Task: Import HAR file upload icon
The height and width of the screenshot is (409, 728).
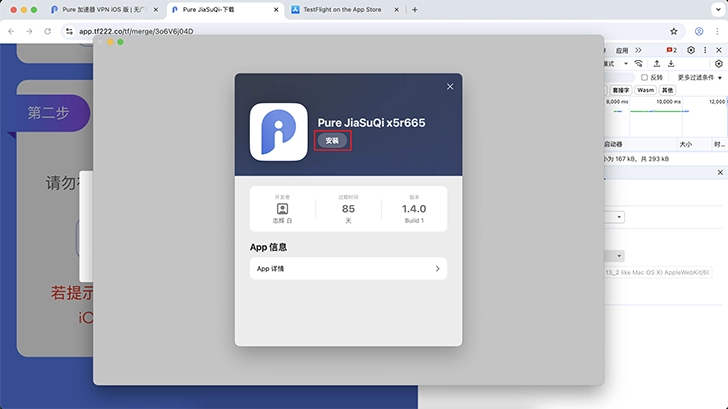Action: pos(656,64)
